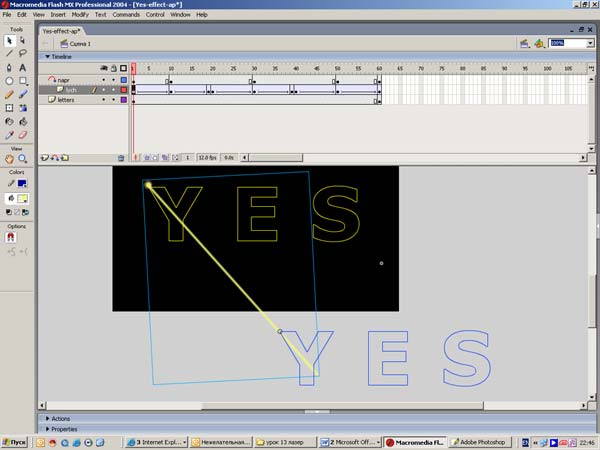
Task: Select the Text tool
Action: coord(22,67)
